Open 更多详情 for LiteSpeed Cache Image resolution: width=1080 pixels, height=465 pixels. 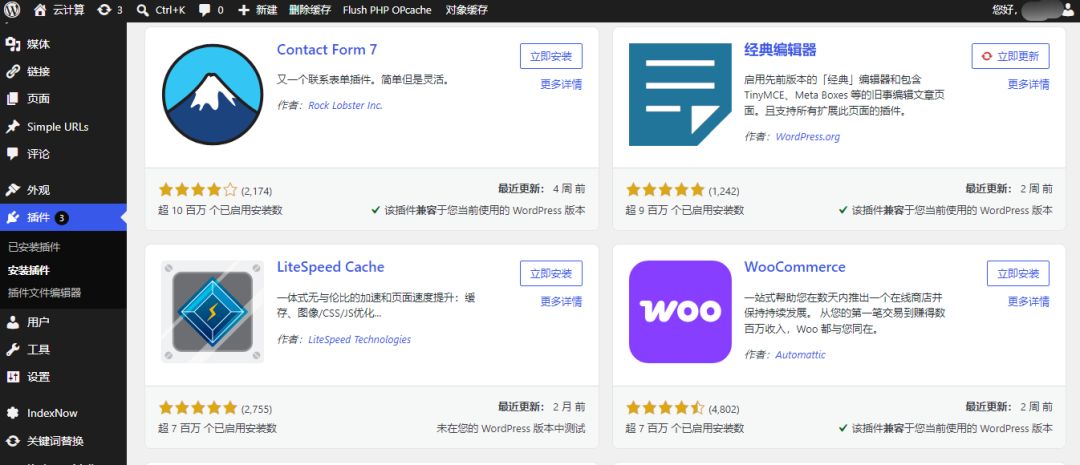click(x=561, y=301)
